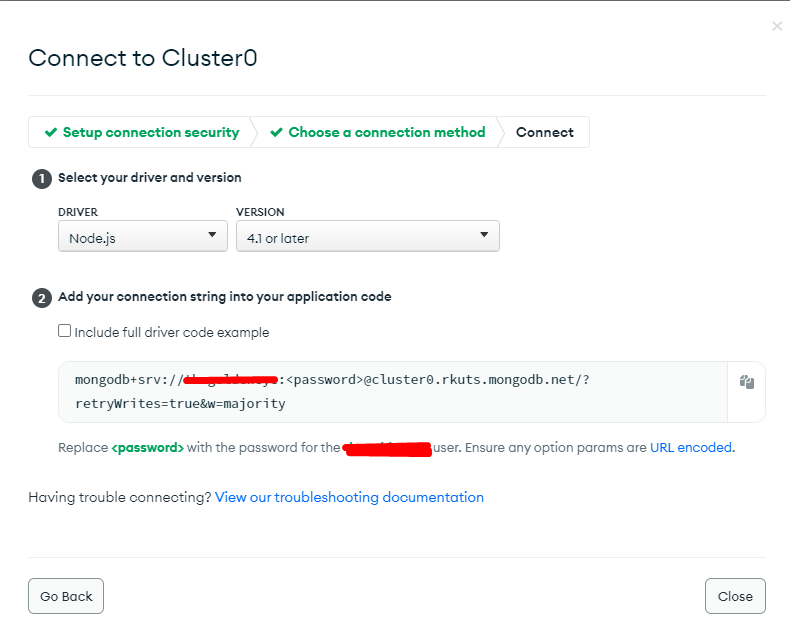Viewport: 790px width, 627px height.
Task: Click the mongodb+srv connection string text
Action: 333,392
